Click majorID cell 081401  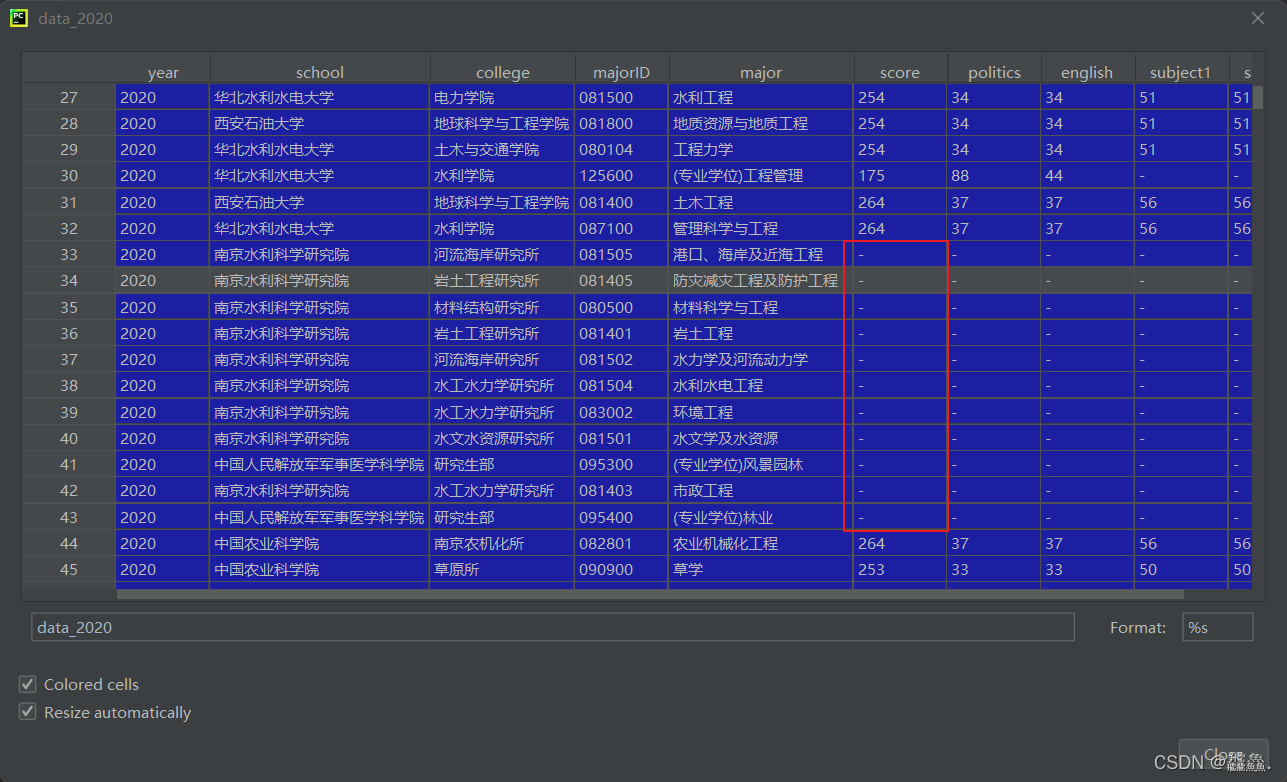pyautogui.click(x=622, y=333)
